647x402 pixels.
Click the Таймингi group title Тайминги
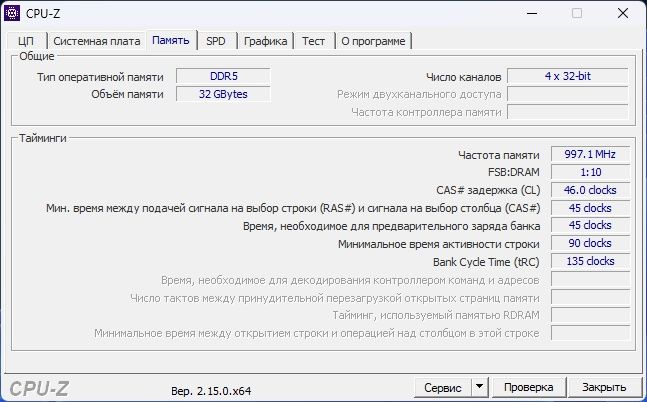[x=43, y=138]
